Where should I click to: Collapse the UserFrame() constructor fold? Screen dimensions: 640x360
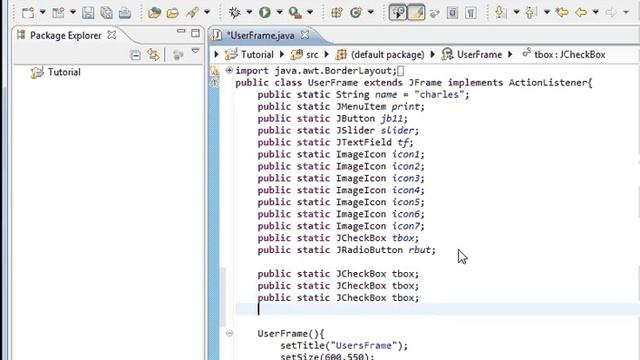pyautogui.click(x=229, y=333)
